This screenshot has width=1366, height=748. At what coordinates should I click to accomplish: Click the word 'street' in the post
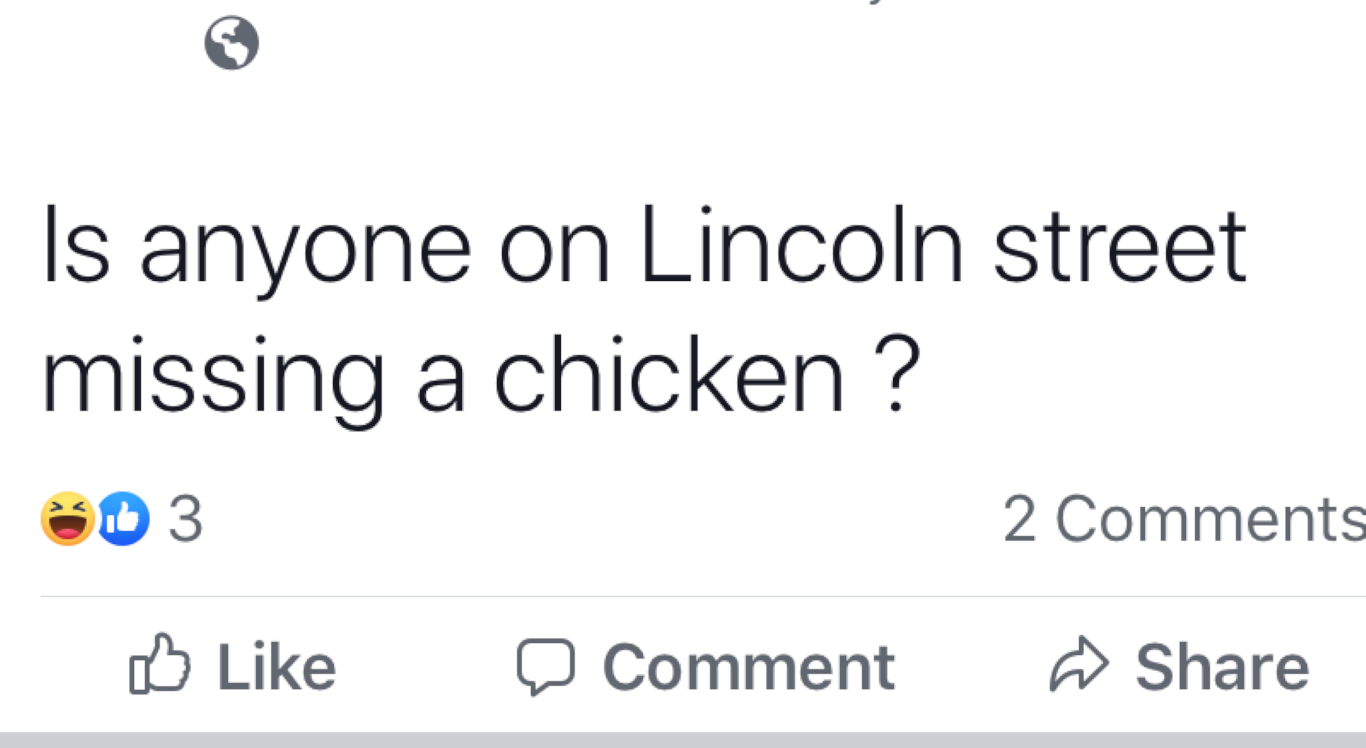1120,247
